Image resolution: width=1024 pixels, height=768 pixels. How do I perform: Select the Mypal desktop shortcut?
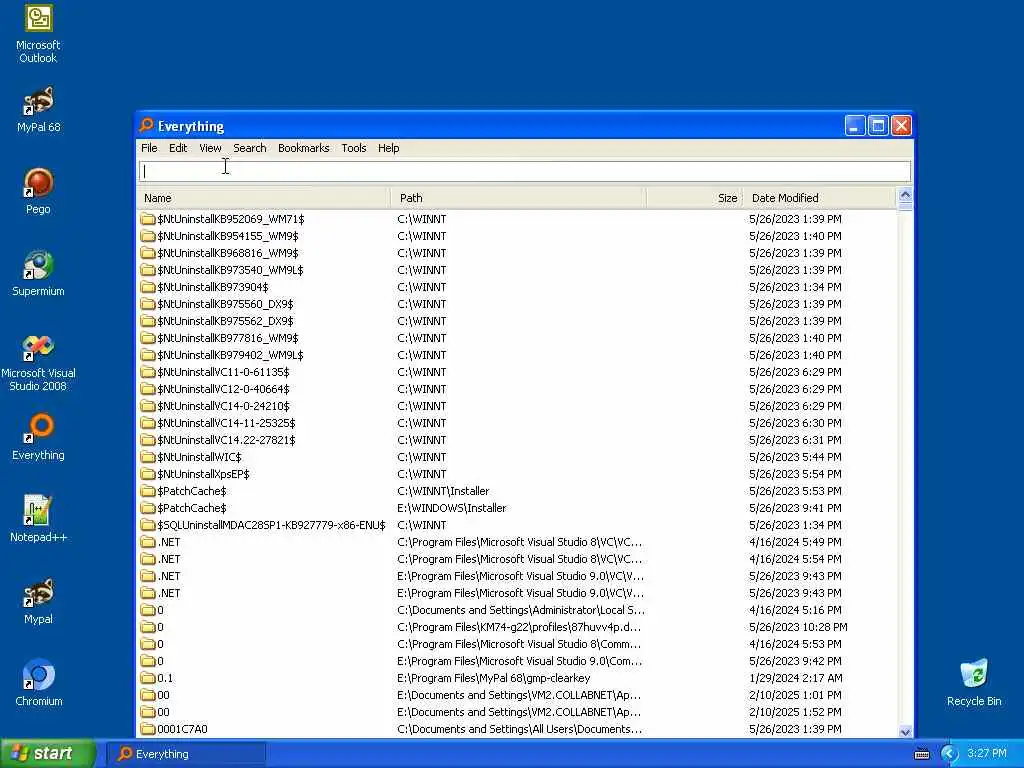coord(38,601)
